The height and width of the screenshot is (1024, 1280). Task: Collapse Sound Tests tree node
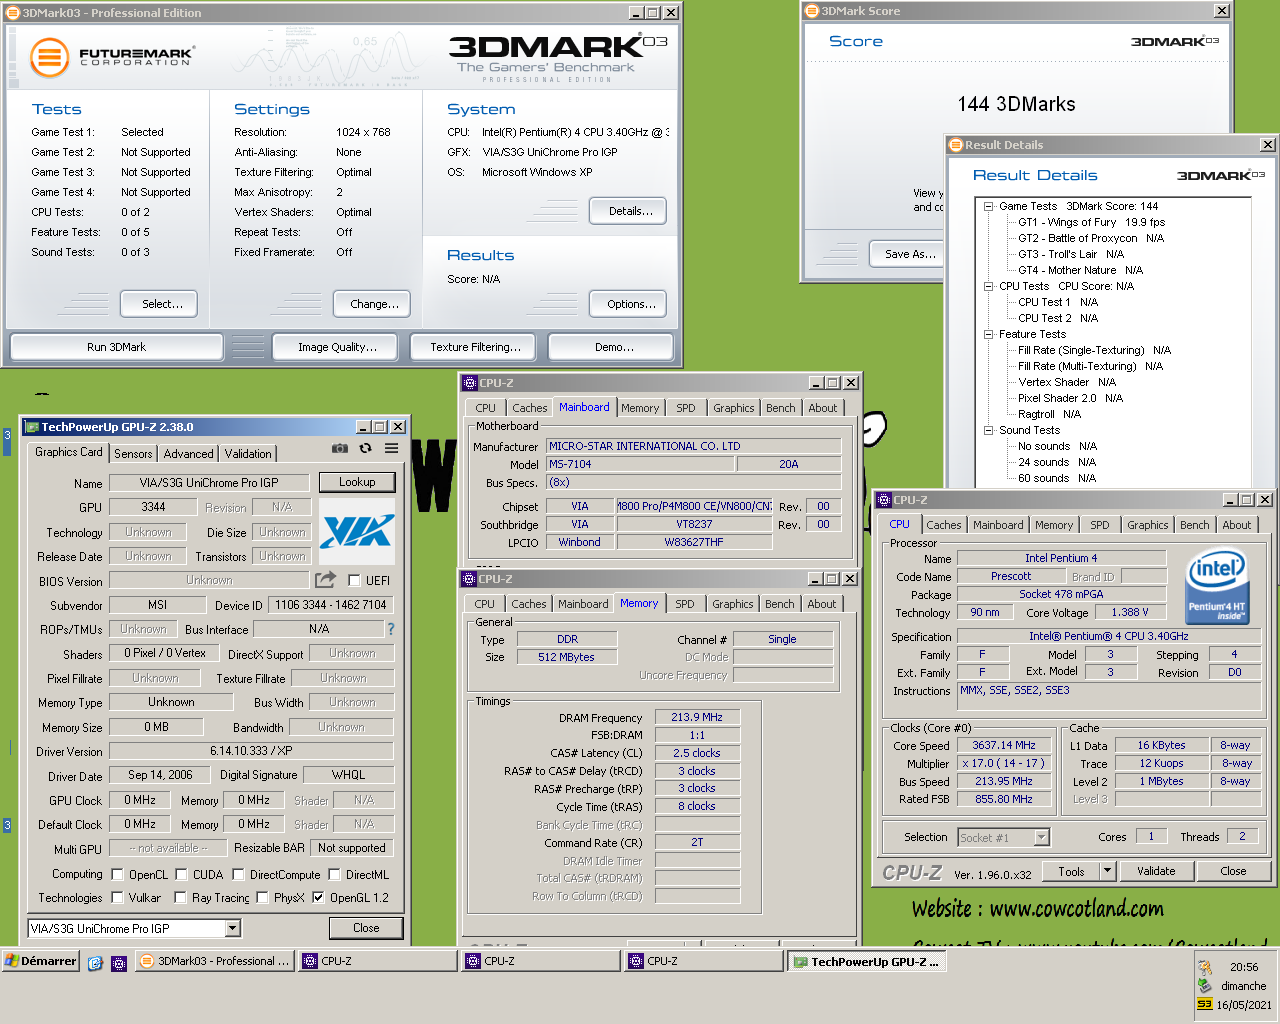(x=988, y=430)
